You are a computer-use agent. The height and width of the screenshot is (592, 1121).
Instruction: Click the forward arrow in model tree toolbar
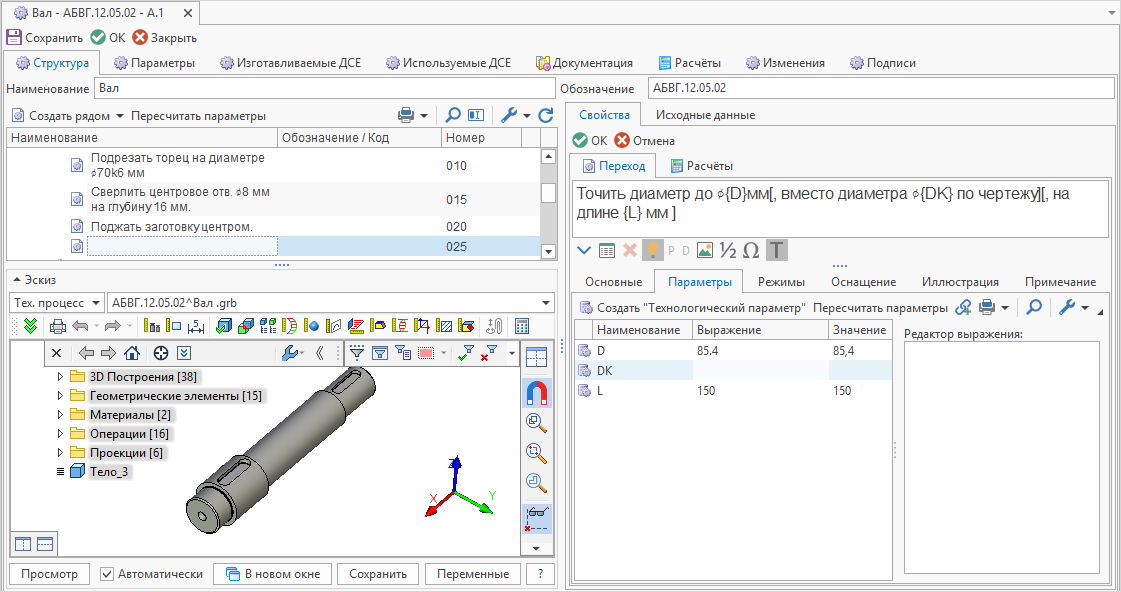click(108, 352)
